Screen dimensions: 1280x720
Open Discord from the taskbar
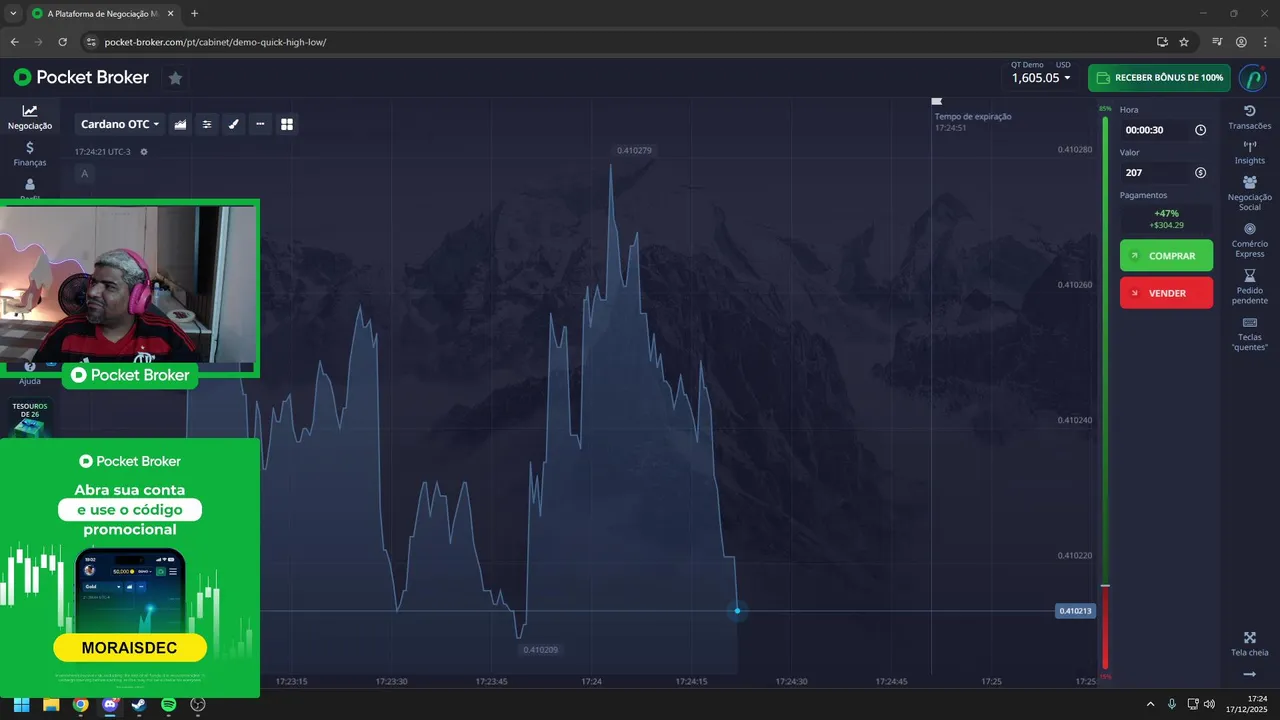(x=110, y=705)
